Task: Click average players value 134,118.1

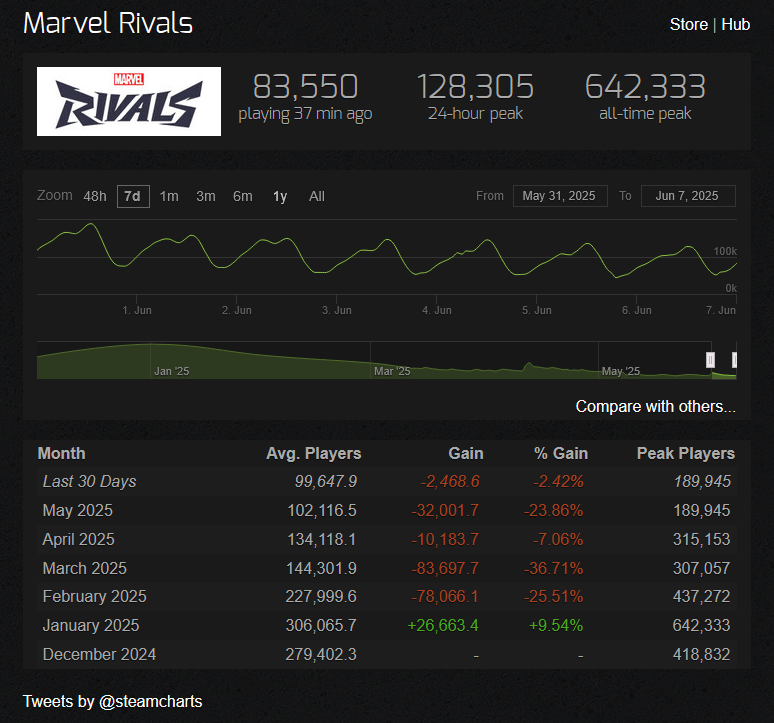Action: 322,539
